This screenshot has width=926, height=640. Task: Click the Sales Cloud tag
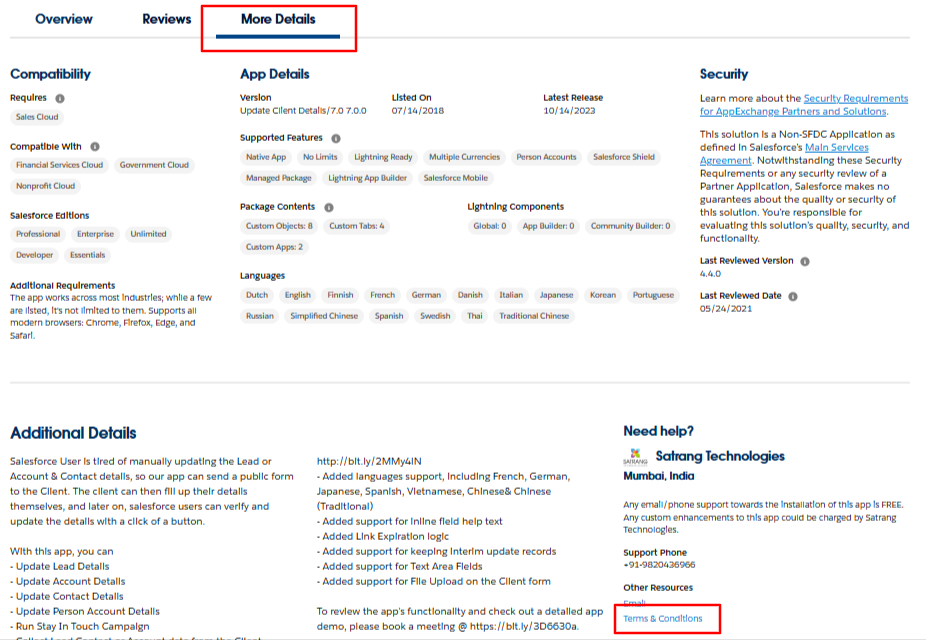coord(37,117)
